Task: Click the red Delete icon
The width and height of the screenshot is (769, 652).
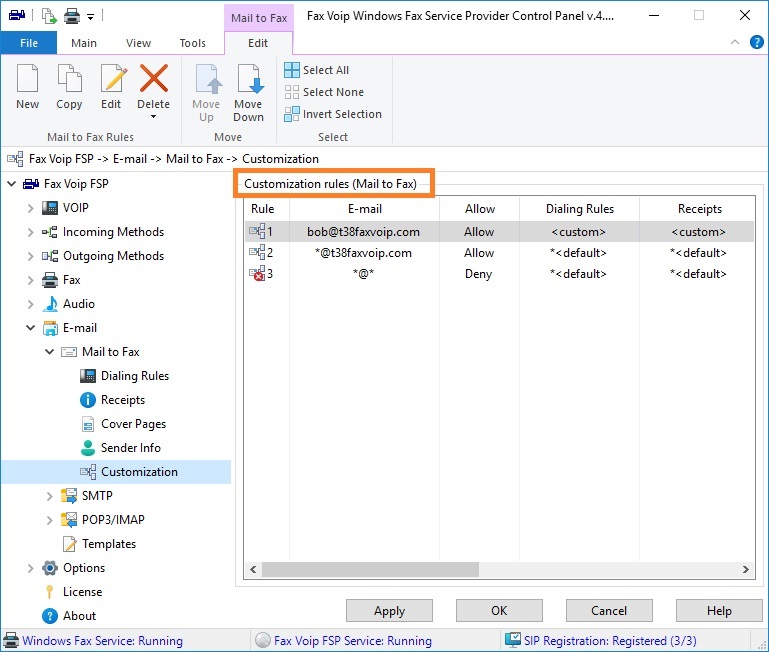Action: pos(154,78)
